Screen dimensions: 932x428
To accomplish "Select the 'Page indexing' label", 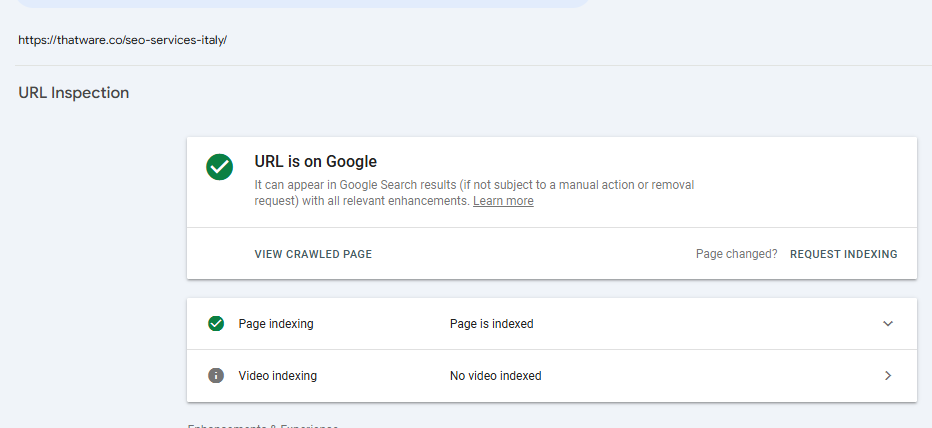I will [276, 324].
